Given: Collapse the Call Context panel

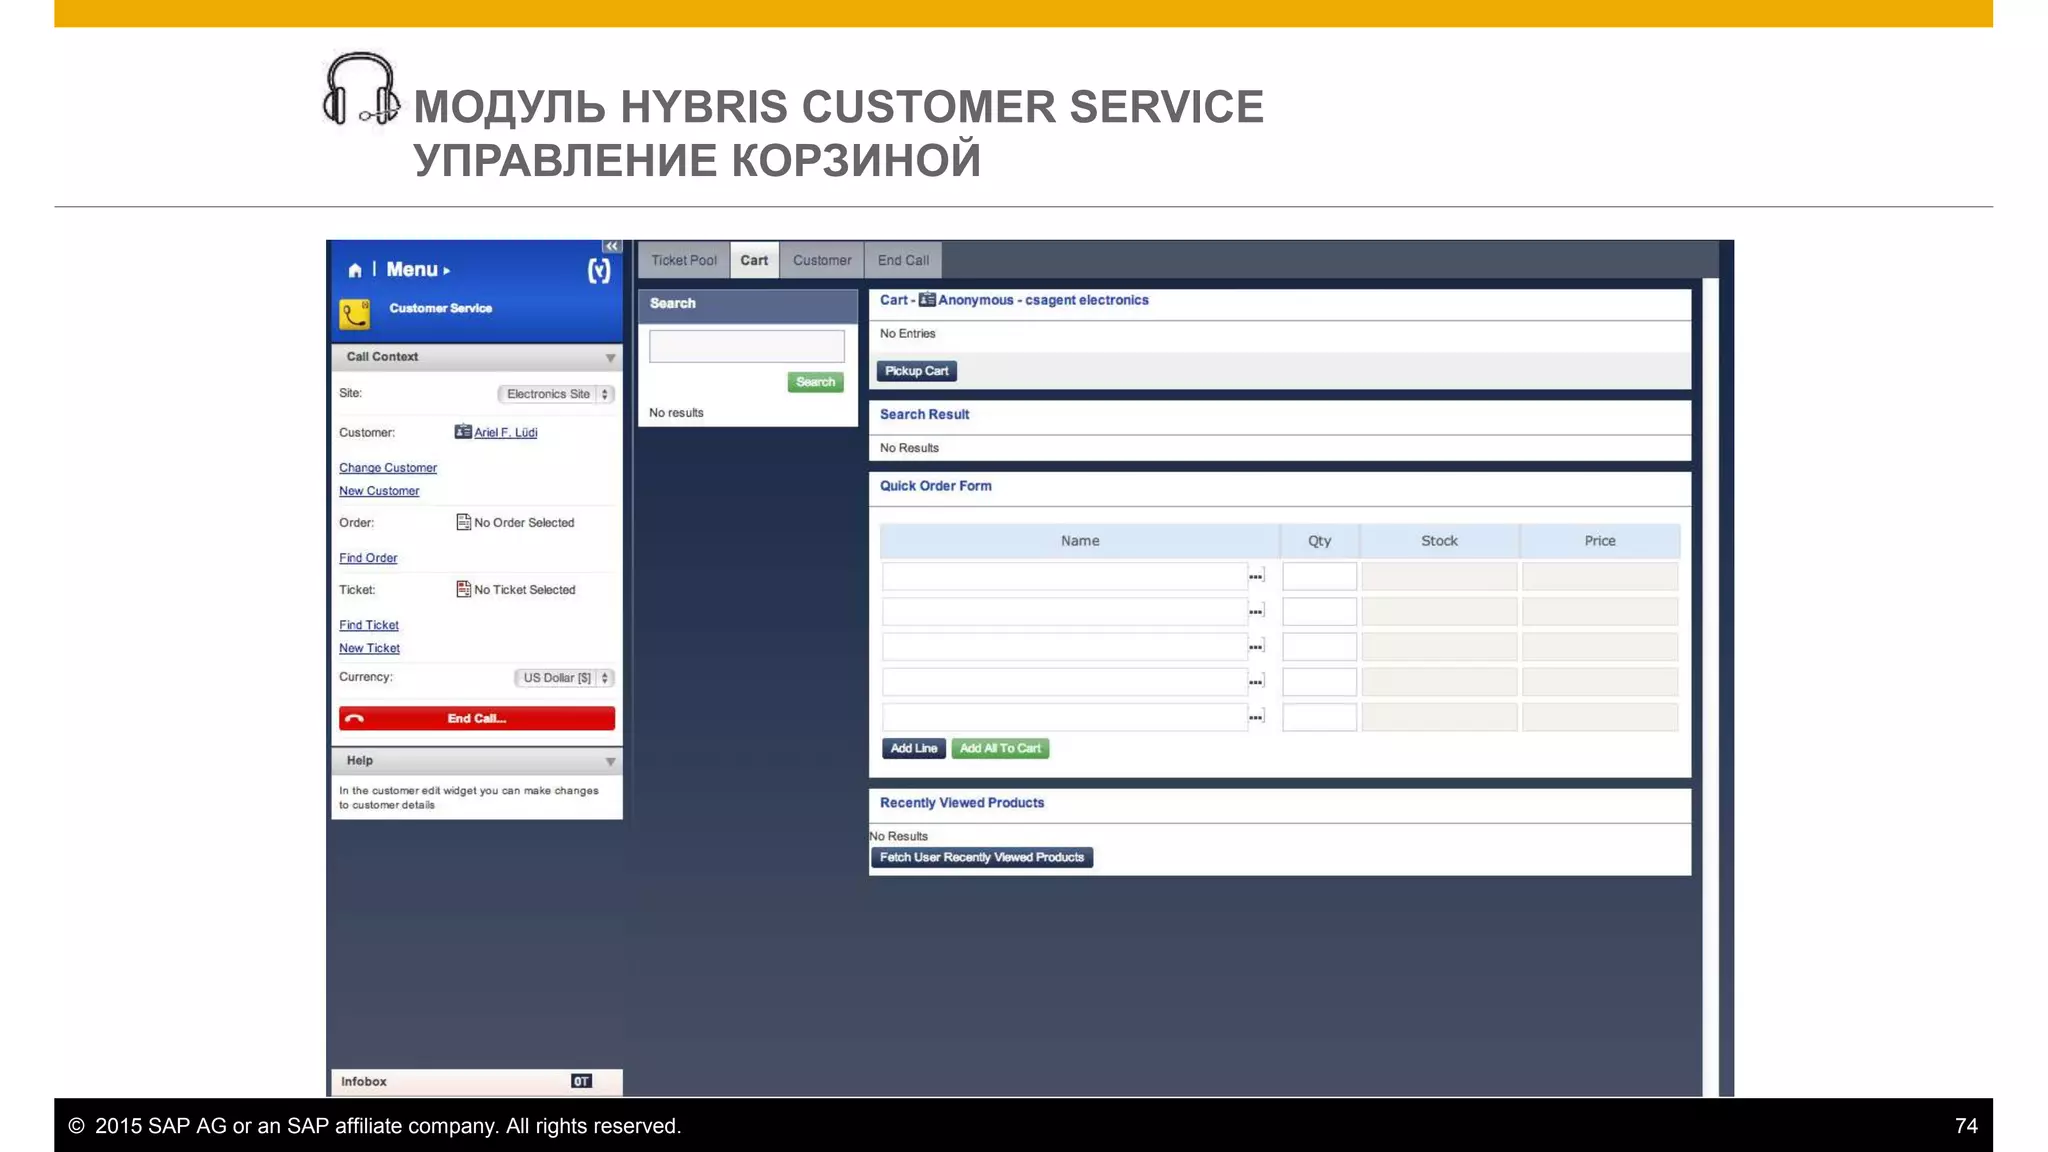Looking at the screenshot, I should [x=610, y=358].
